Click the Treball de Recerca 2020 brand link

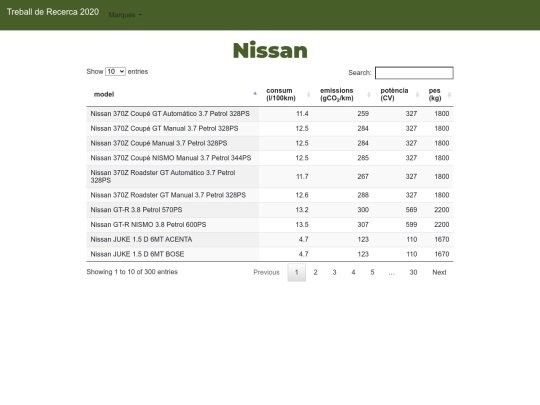coord(53,12)
